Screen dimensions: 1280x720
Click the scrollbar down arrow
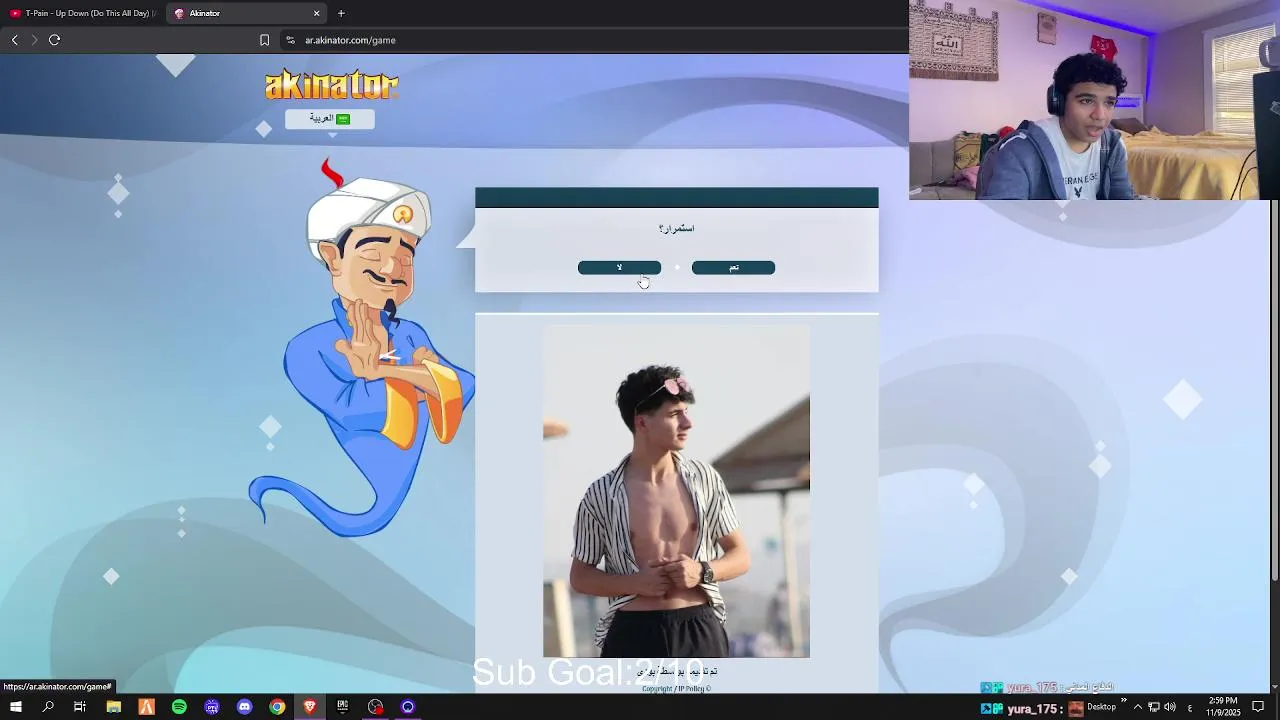pos(1274,687)
